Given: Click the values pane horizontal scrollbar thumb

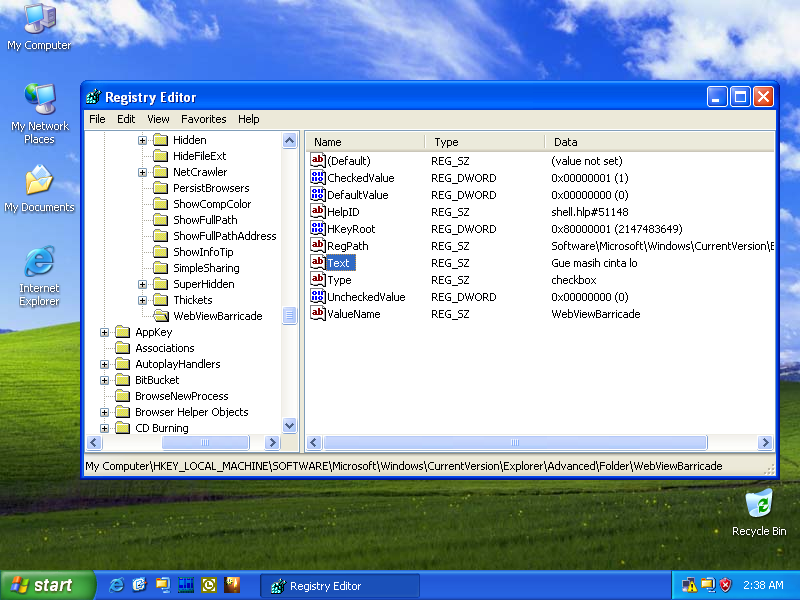Looking at the screenshot, I should (x=515, y=442).
